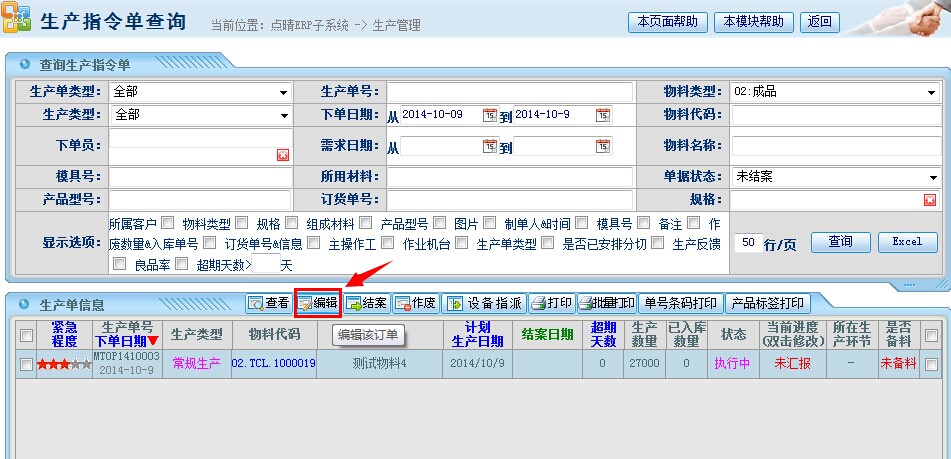This screenshot has height=459, width=951.
Task: Tick the 图片 display option checkbox
Action: (490, 222)
